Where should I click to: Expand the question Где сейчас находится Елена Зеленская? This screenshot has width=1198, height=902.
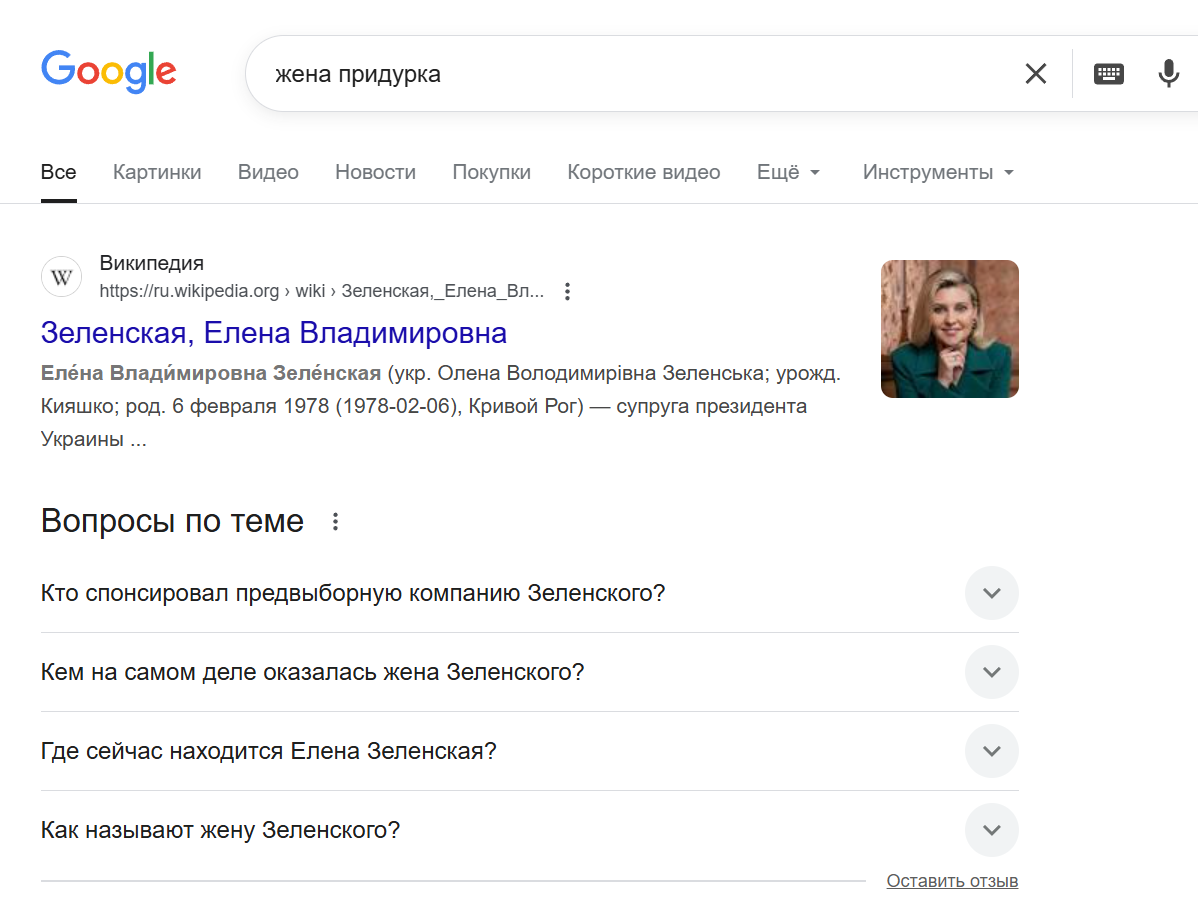[x=991, y=751]
